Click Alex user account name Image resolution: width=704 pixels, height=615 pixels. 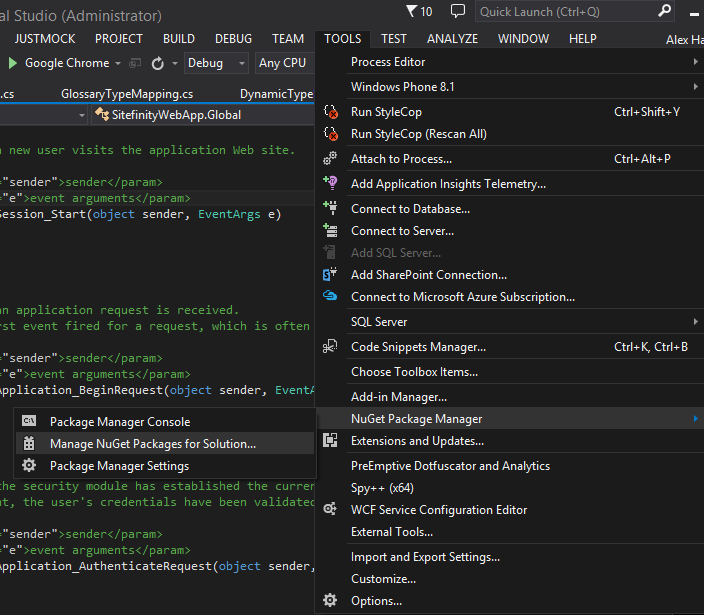(x=685, y=40)
